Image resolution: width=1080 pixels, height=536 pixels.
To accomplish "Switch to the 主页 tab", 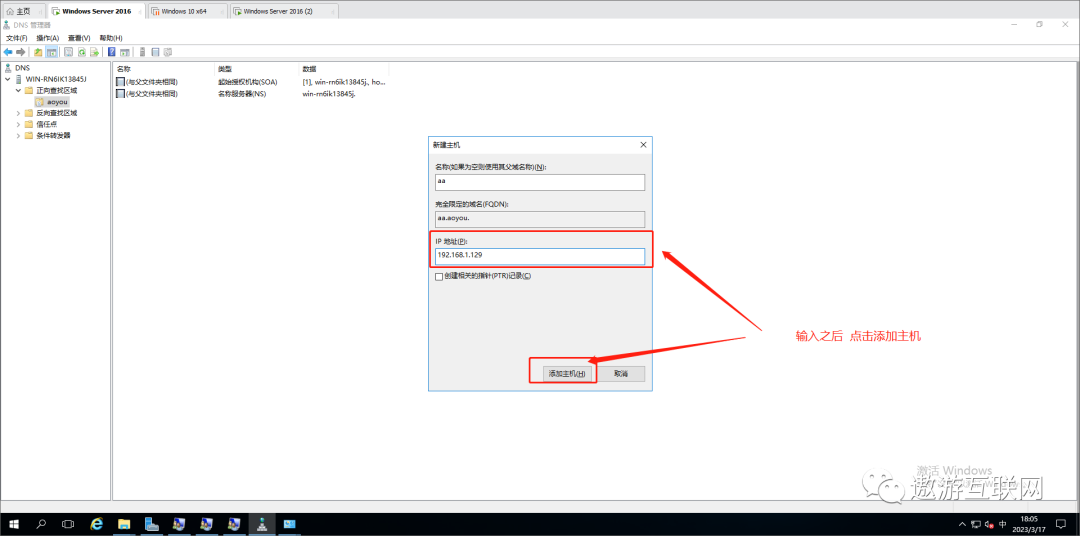I will click(23, 11).
